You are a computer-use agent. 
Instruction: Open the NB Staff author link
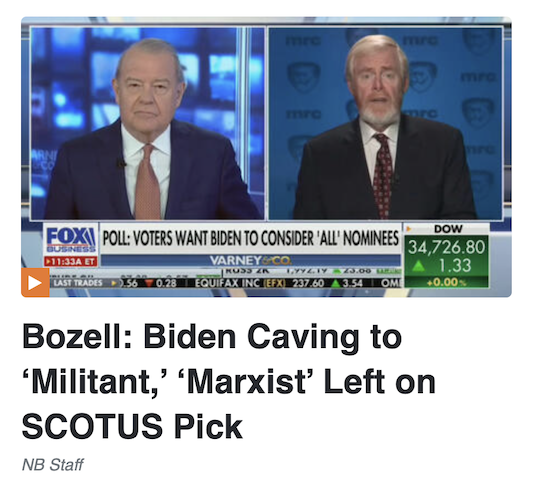(x=53, y=465)
